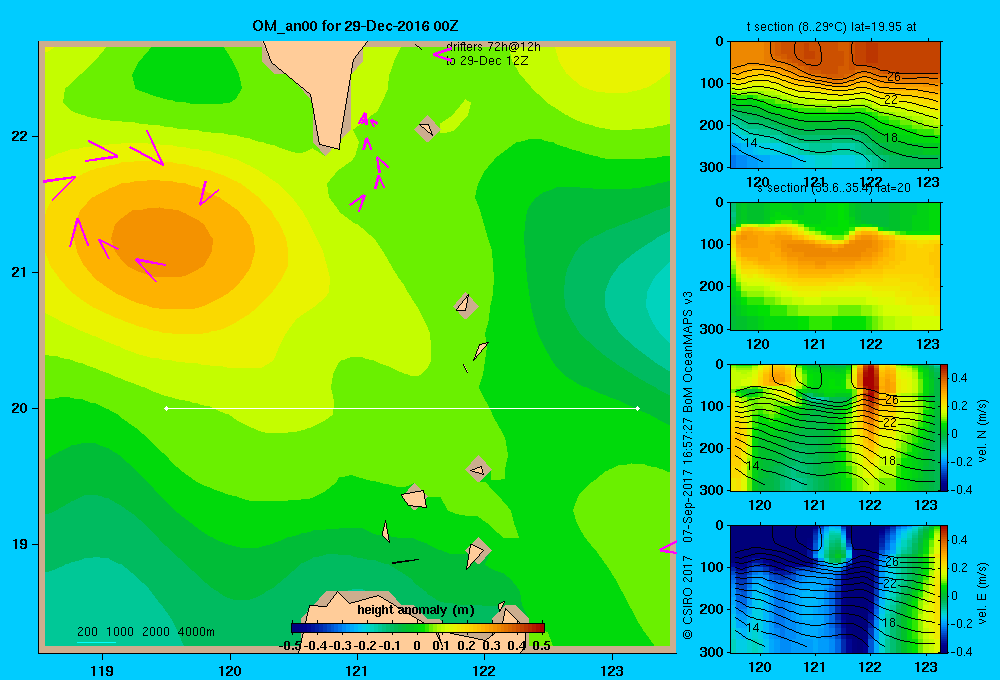This screenshot has height=680, width=1000.
Task: Click the 14 contour label in temperature section
Action: pyautogui.click(x=751, y=143)
